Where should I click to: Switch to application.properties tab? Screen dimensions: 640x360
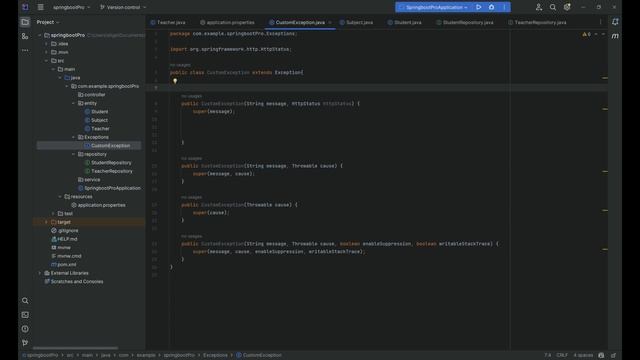click(x=227, y=22)
